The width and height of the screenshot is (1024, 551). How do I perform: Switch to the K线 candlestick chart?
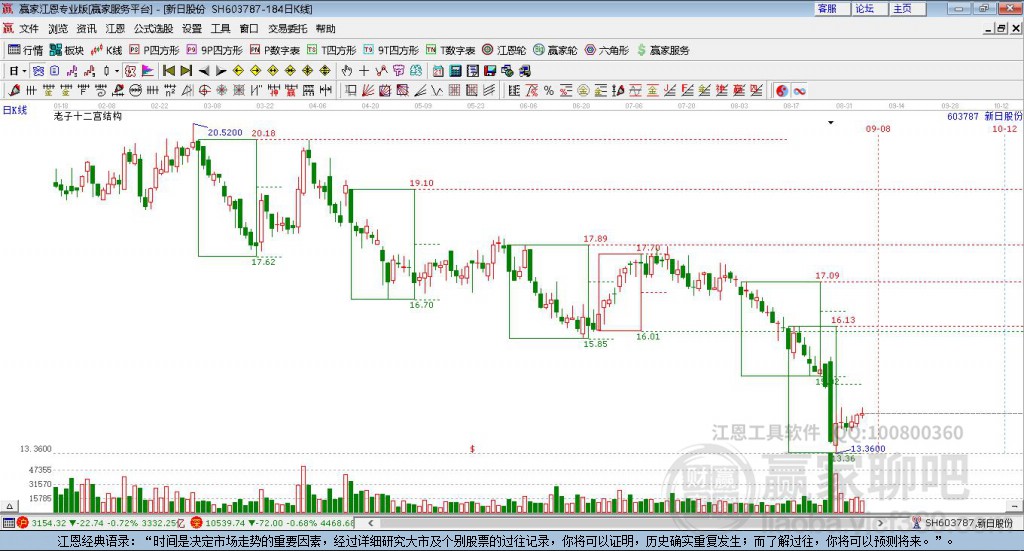click(x=106, y=50)
